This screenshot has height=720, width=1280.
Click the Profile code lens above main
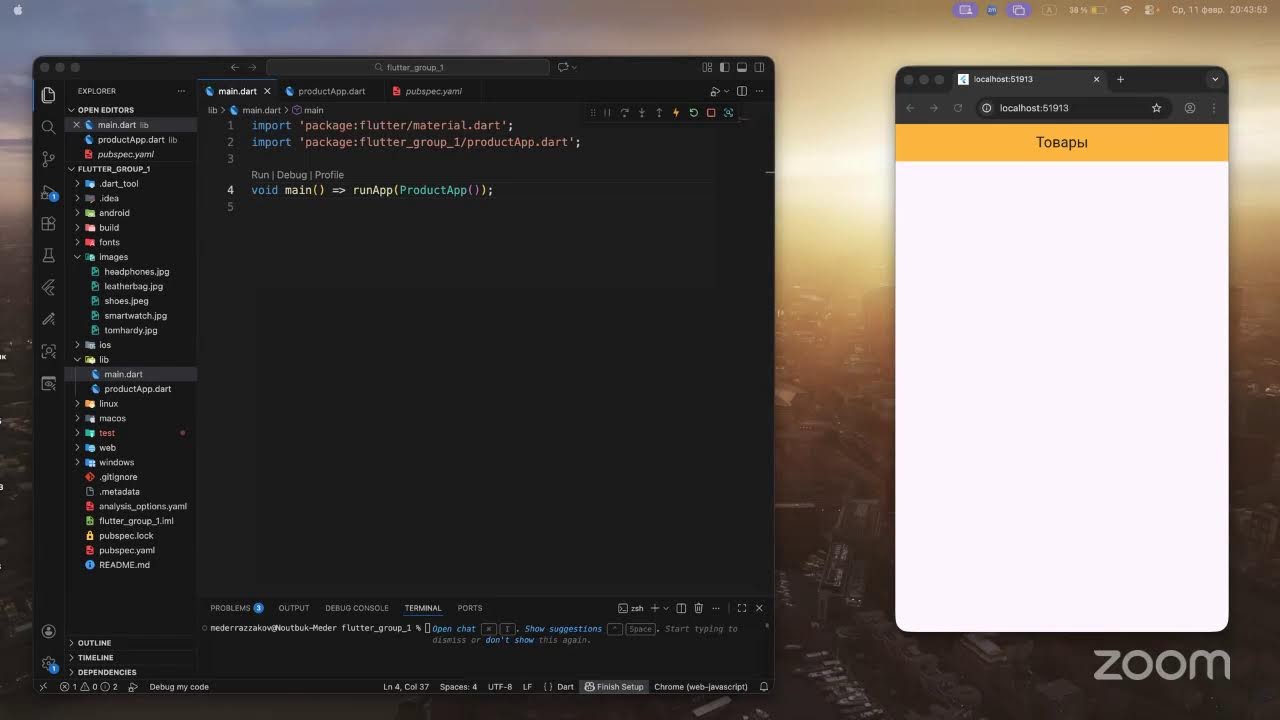tap(329, 175)
